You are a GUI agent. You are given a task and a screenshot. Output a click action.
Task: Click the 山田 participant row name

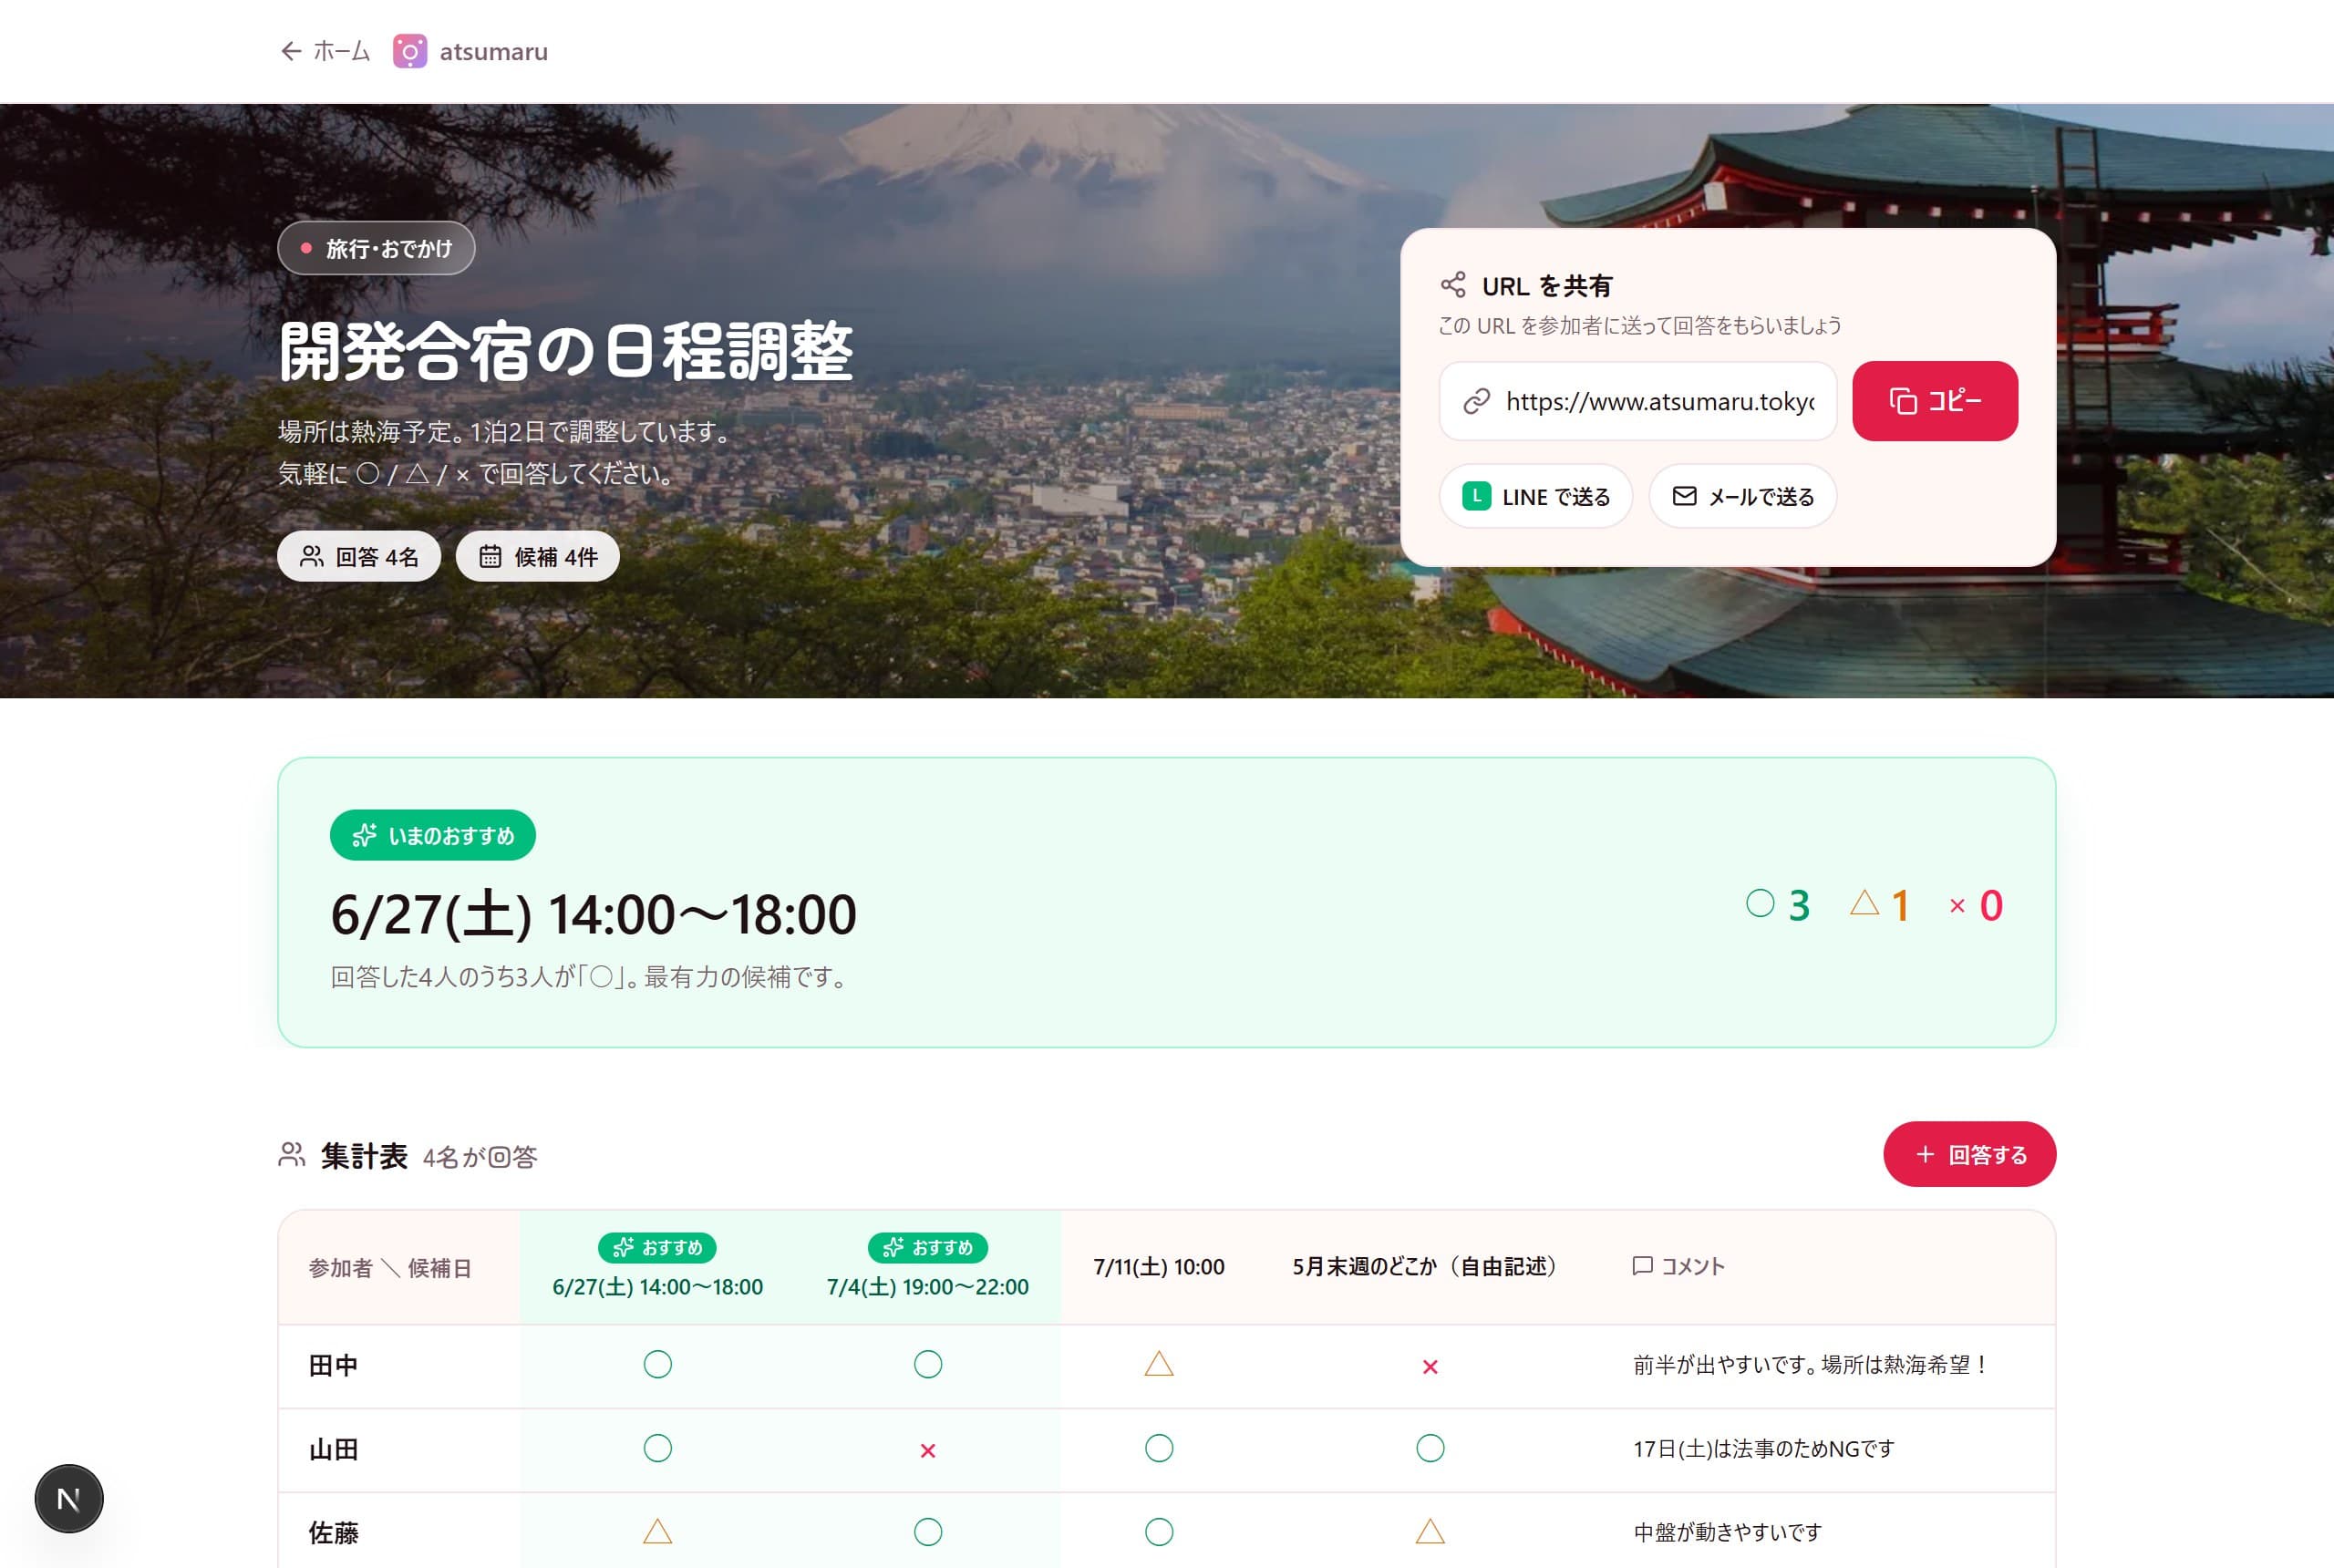334,1450
